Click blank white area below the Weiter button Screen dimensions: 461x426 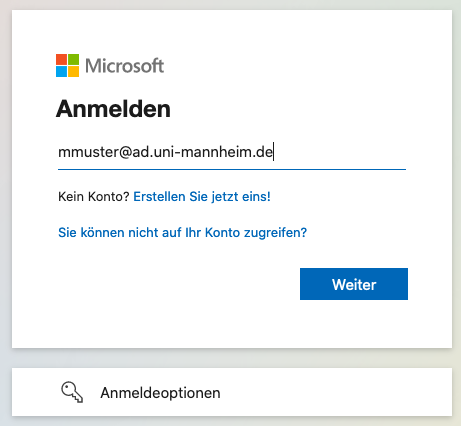pyautogui.click(x=354, y=323)
